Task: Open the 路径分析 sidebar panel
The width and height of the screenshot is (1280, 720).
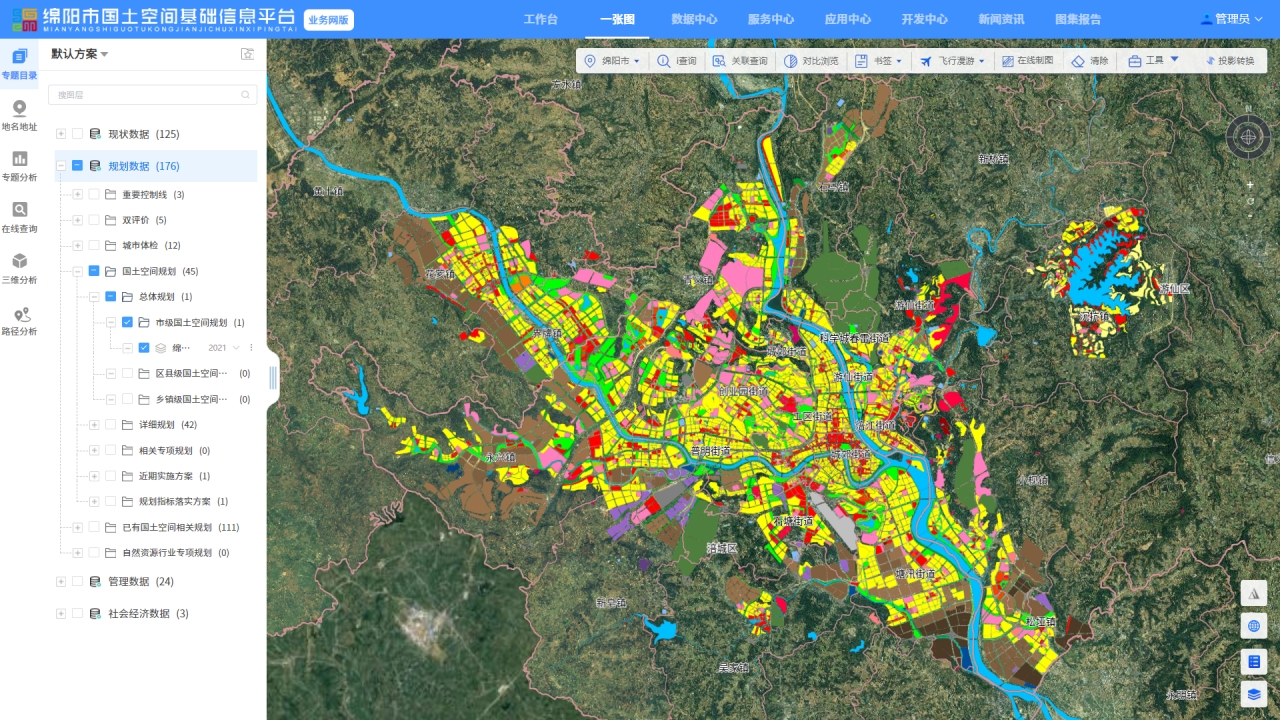Action: point(19,320)
